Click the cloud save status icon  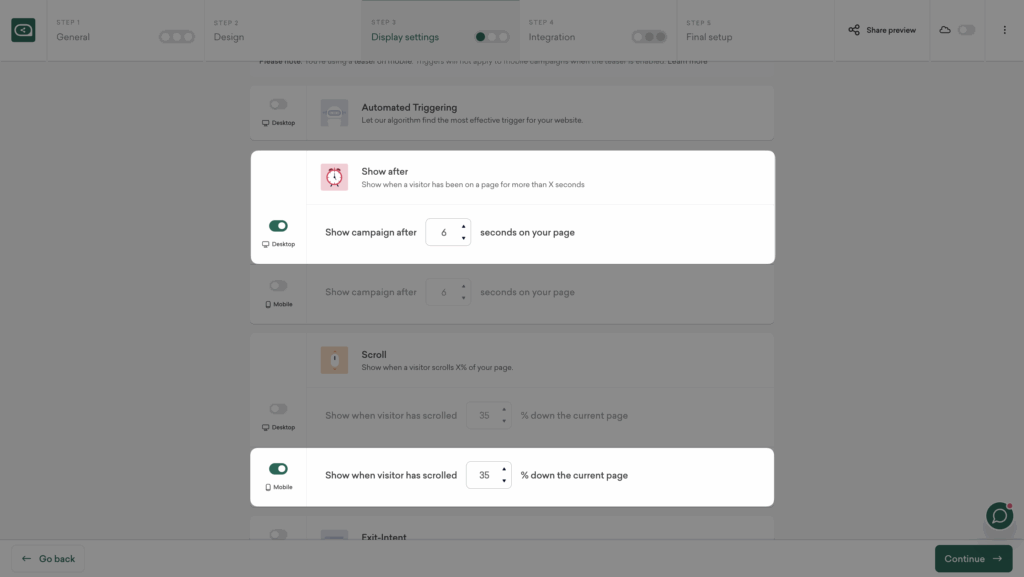pyautogui.click(x=945, y=30)
